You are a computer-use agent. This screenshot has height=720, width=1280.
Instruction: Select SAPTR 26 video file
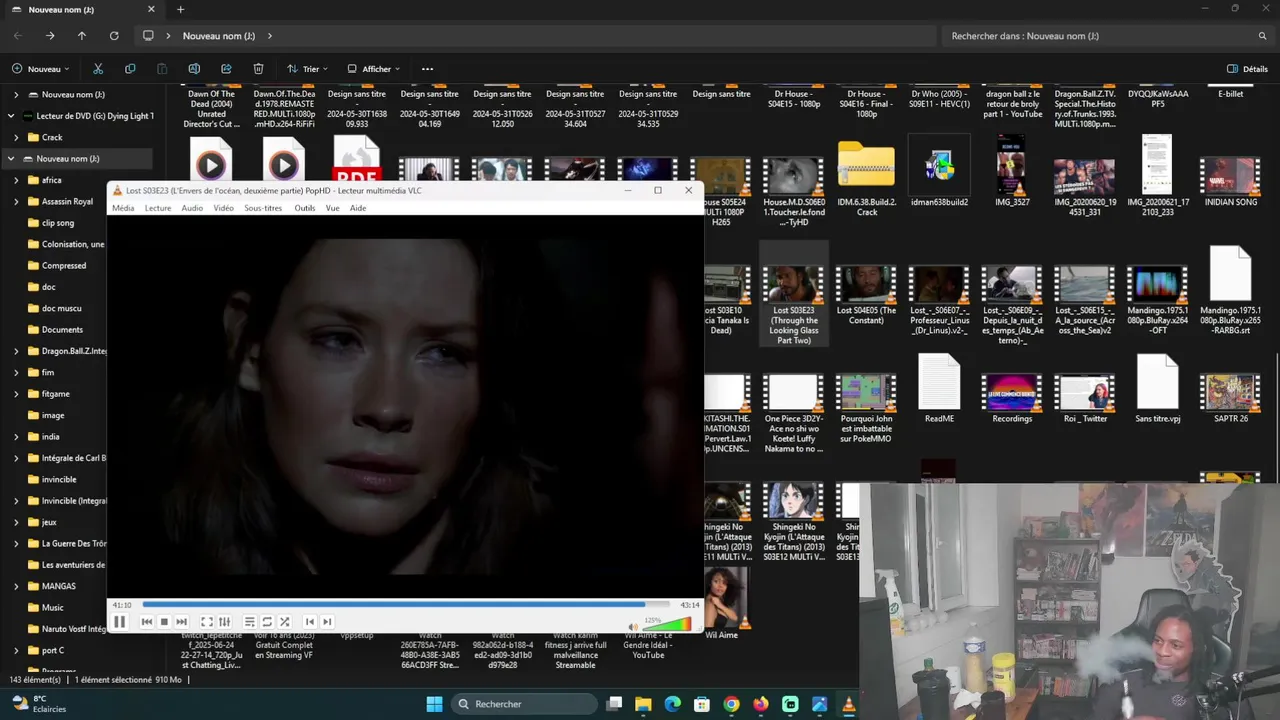click(x=1230, y=399)
